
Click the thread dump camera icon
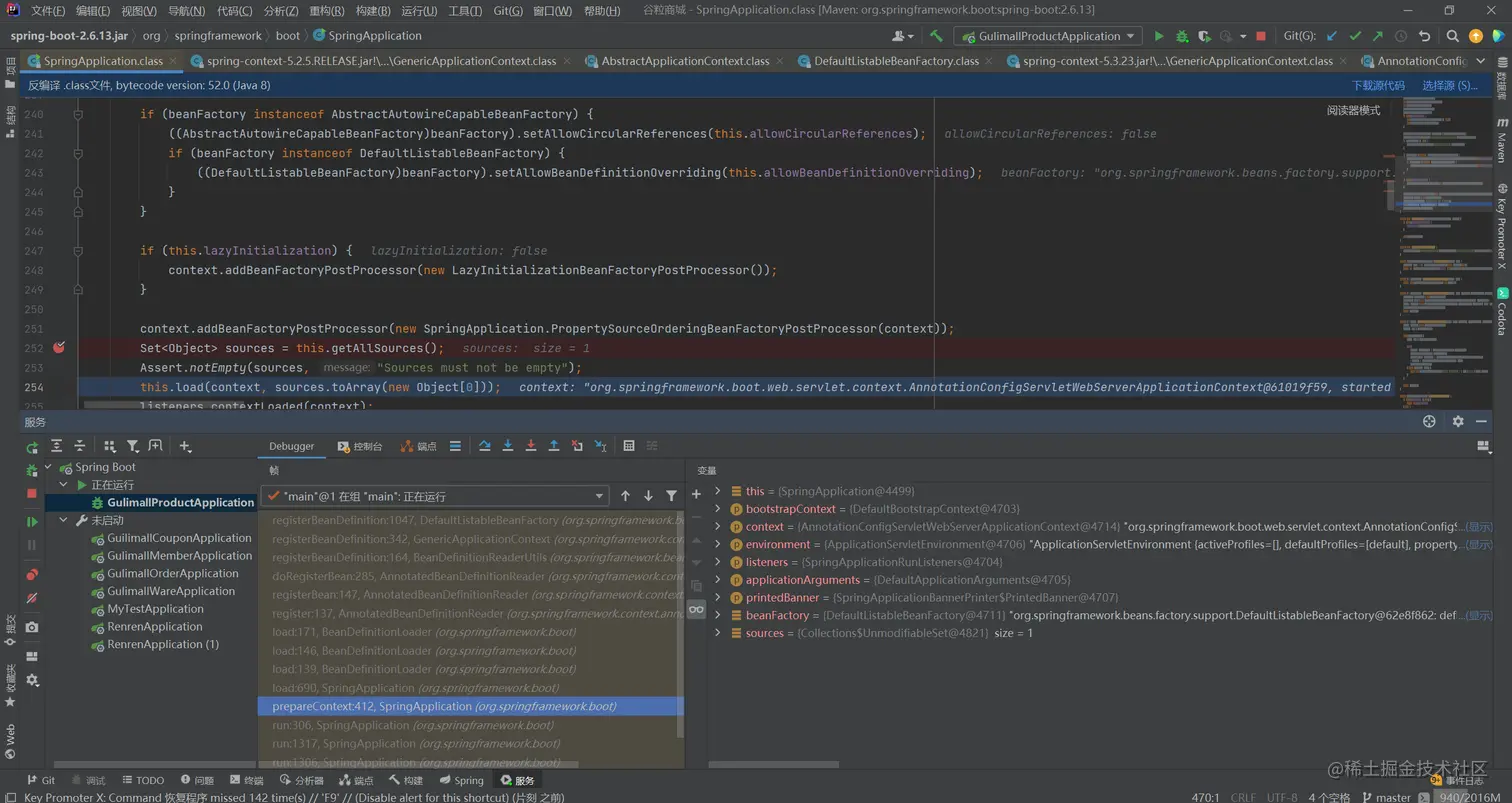click(x=32, y=627)
